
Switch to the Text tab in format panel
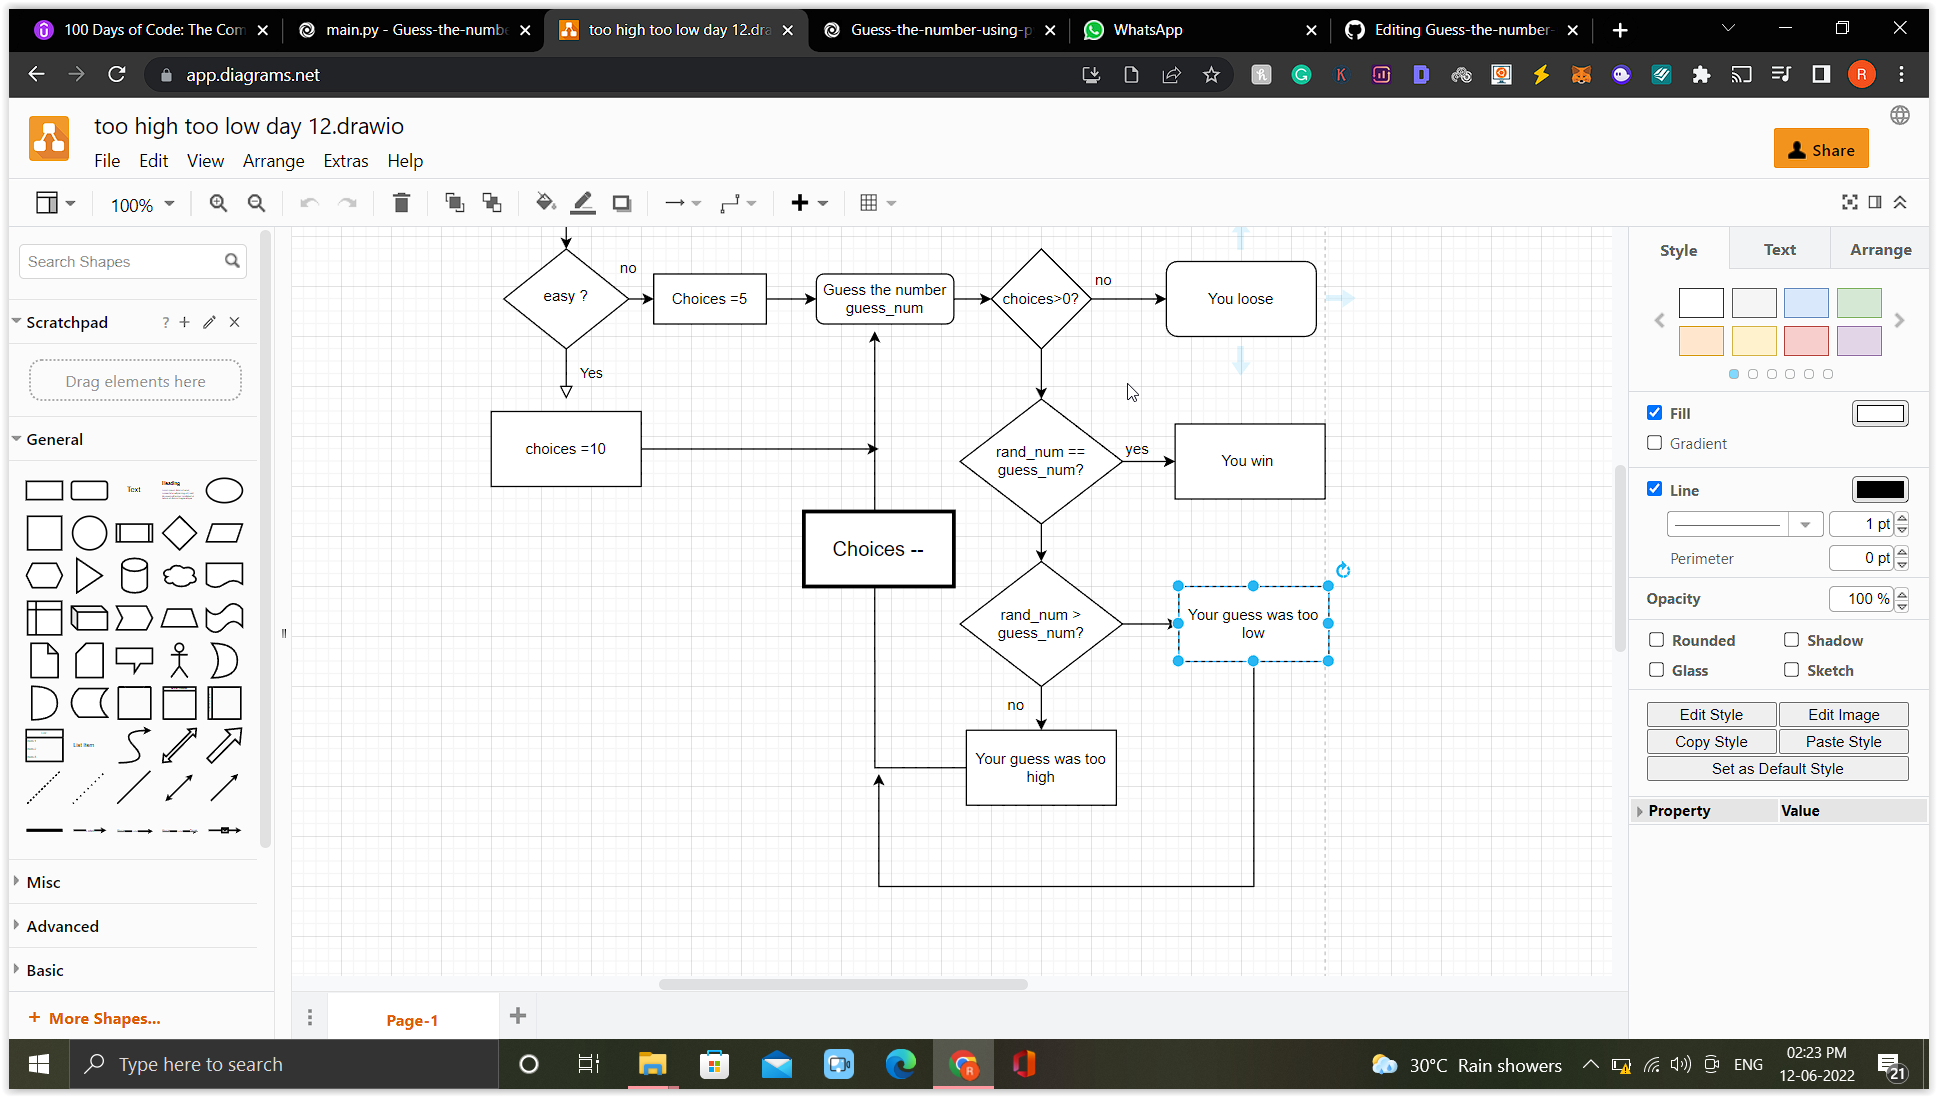[x=1779, y=250]
